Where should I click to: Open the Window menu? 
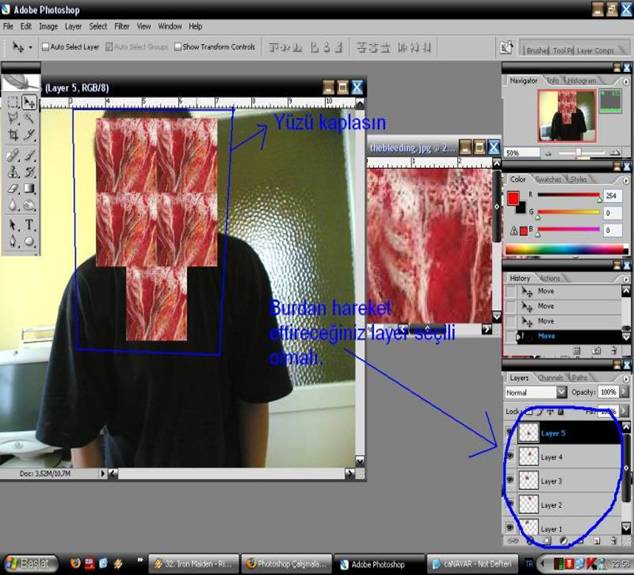pyautogui.click(x=170, y=26)
